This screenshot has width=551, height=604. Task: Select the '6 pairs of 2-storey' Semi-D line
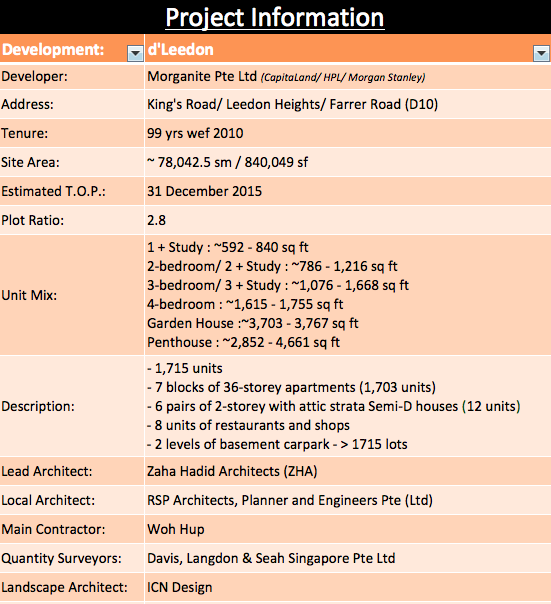point(334,406)
